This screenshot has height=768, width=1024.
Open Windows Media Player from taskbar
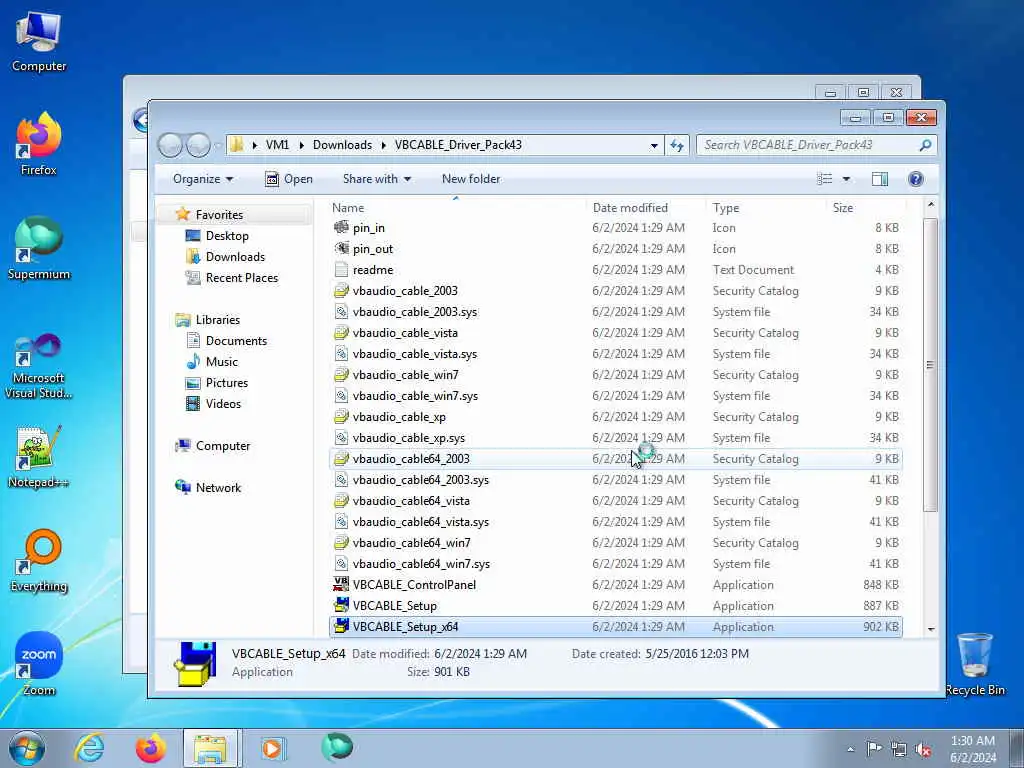(x=272, y=748)
